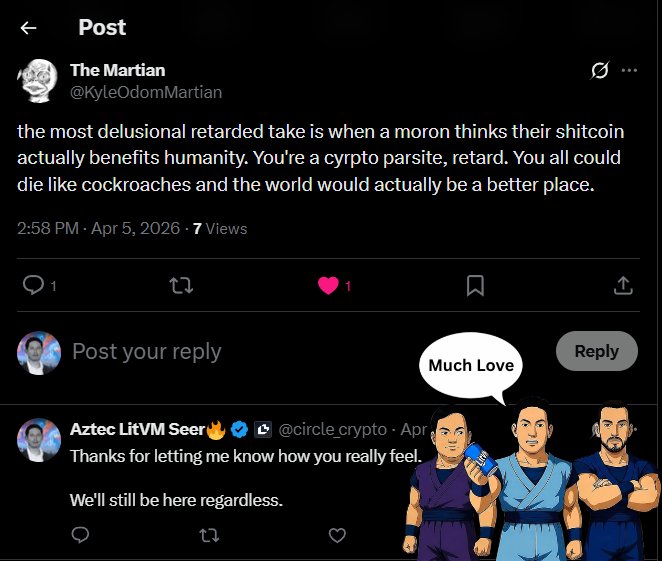Screen dimensions: 662x561
Task: Share the main post
Action: tap(623, 286)
